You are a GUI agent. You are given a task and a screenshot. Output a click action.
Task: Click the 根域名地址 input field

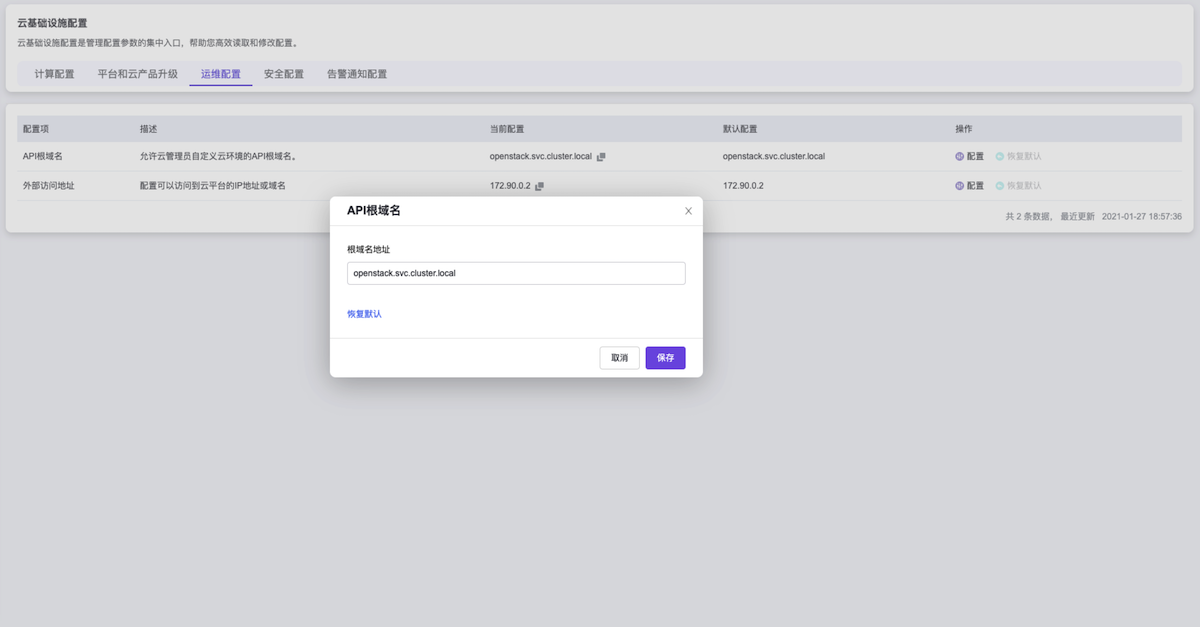click(x=516, y=273)
